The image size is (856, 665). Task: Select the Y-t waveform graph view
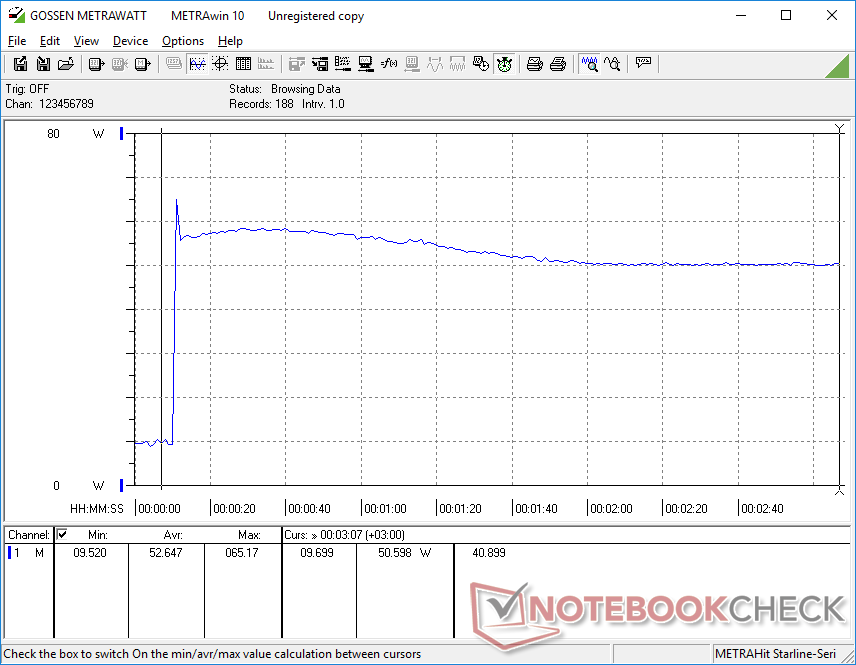point(197,64)
